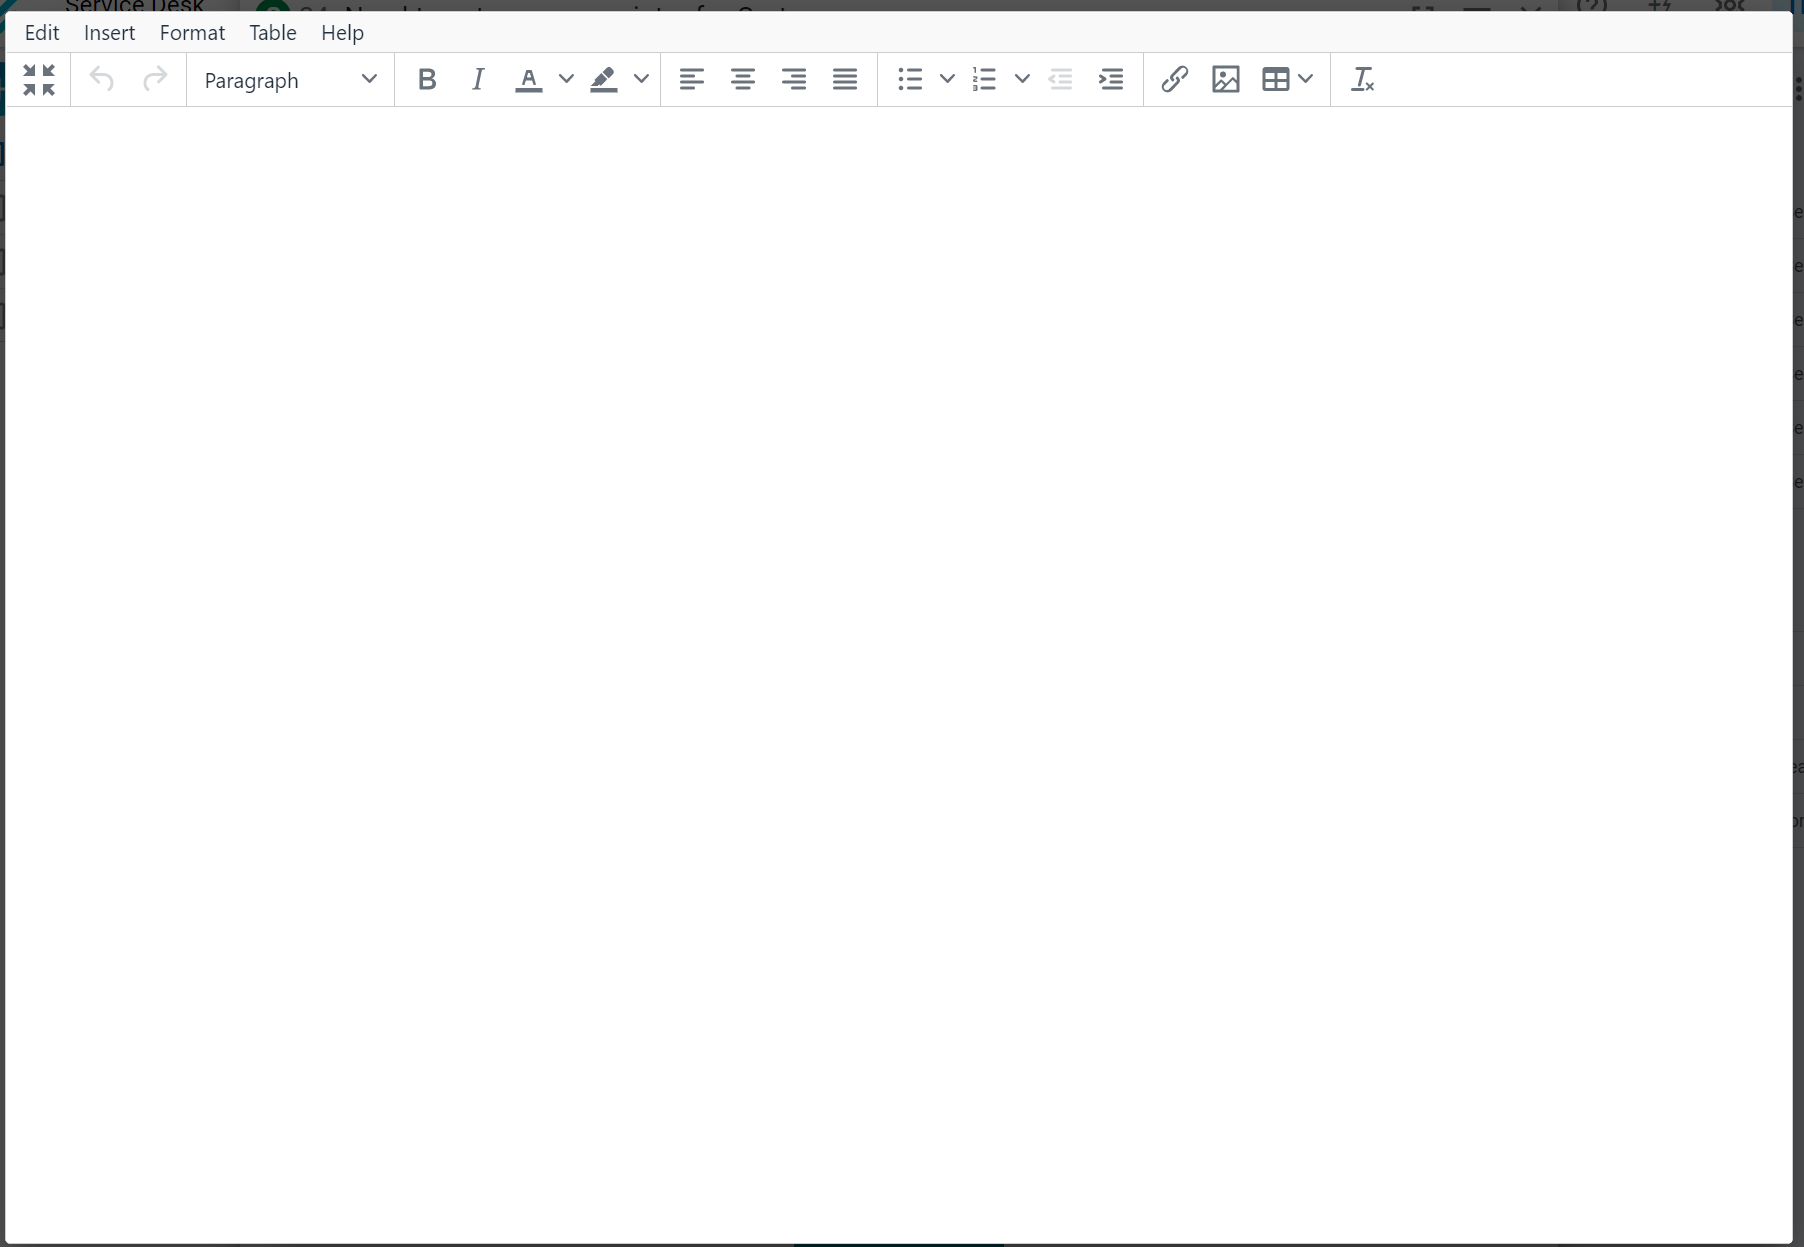Justify the text
This screenshot has width=1804, height=1247.
(x=845, y=80)
